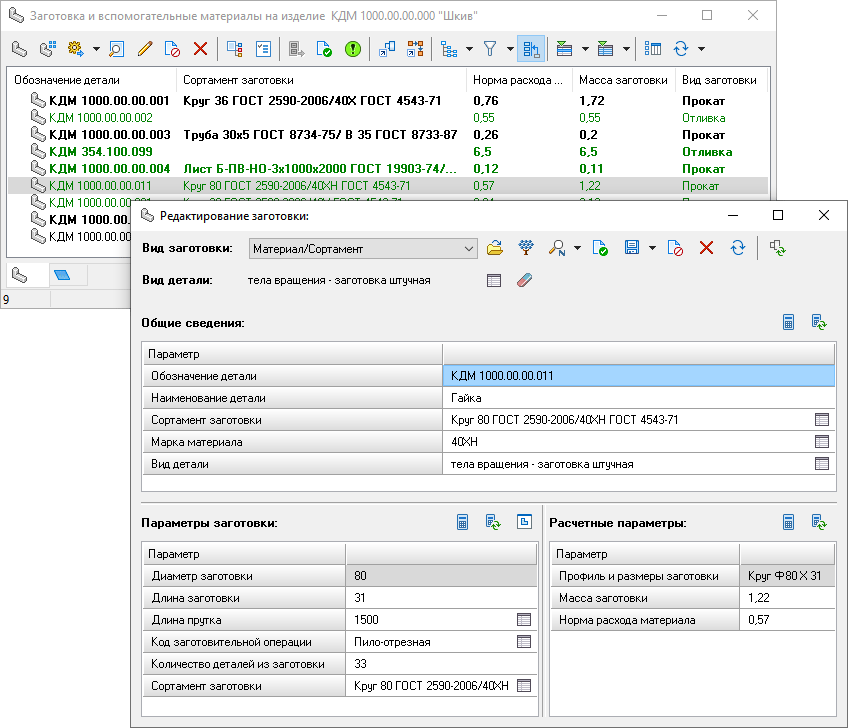Click calculator icon in Расчетные параметры header
848x728 pixels.
[x=788, y=522]
